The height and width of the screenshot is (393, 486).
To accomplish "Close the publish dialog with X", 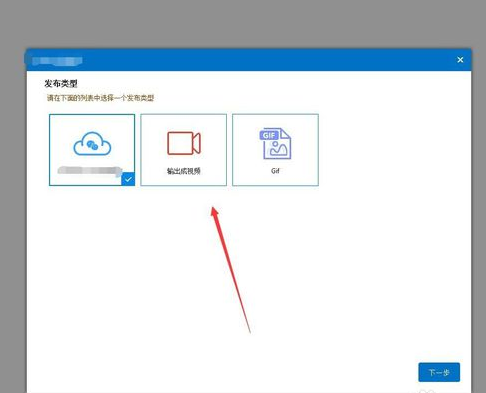I will tap(460, 60).
